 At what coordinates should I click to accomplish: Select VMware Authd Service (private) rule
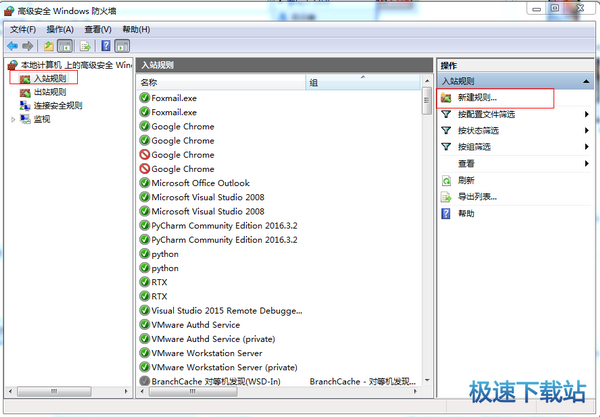coord(213,339)
